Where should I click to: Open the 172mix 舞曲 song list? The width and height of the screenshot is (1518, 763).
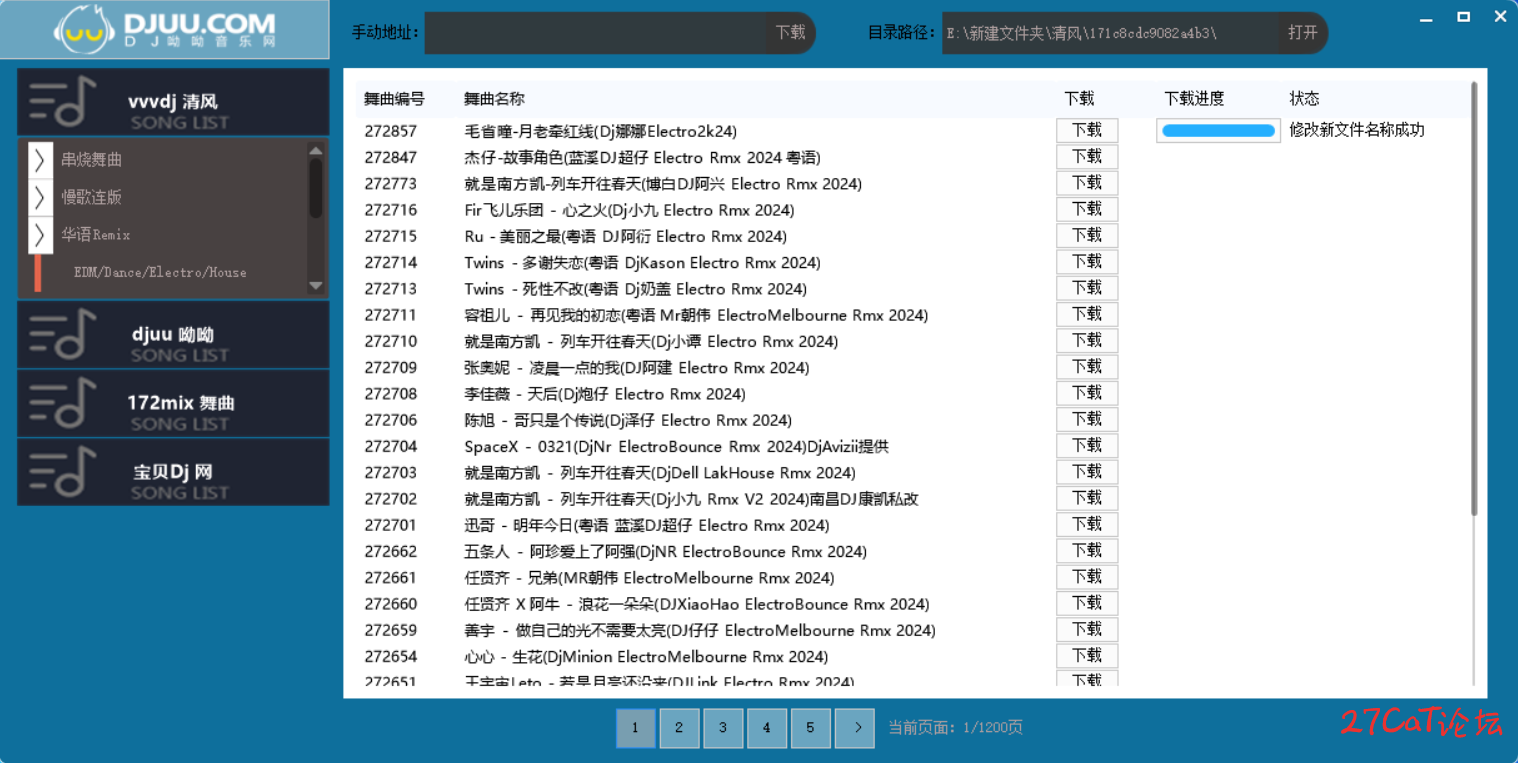pyautogui.click(x=173, y=403)
